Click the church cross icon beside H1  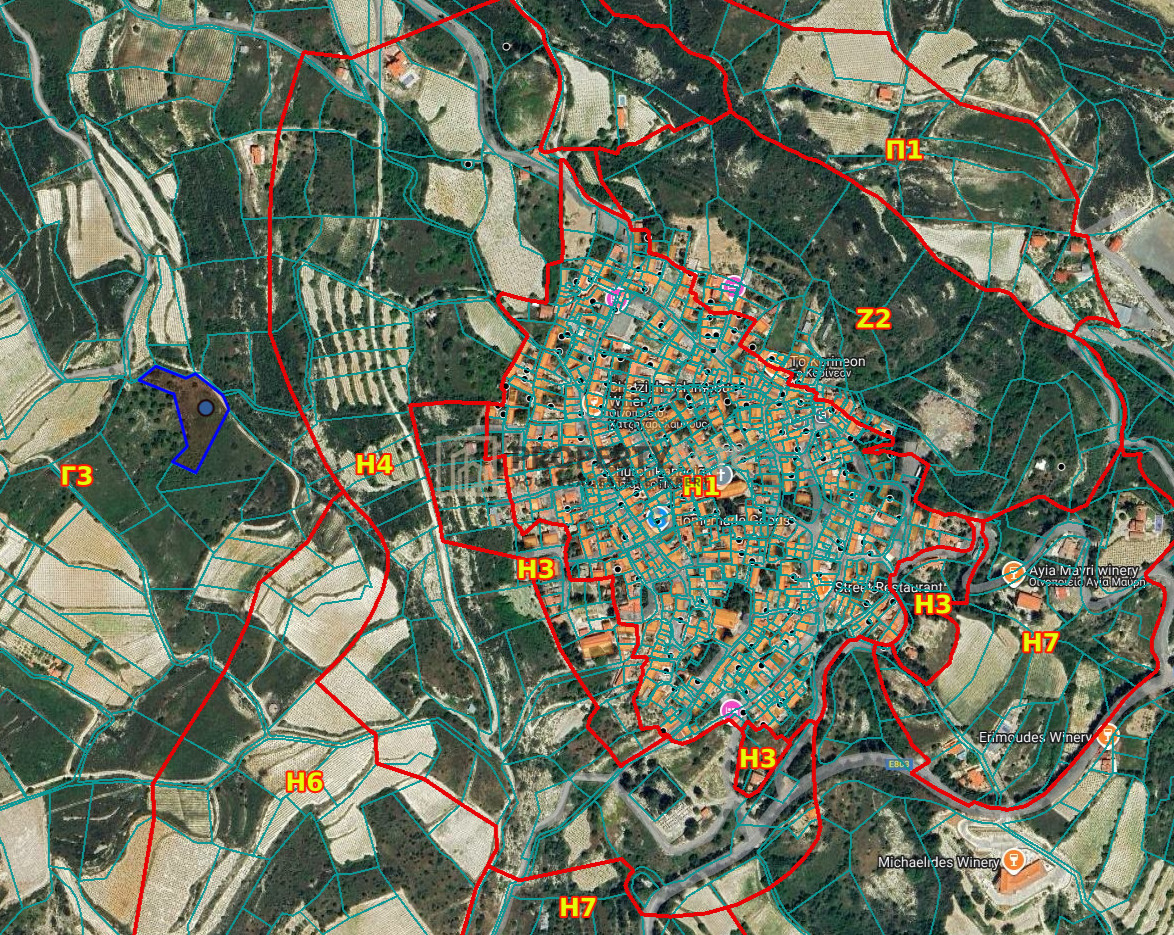click(x=723, y=473)
